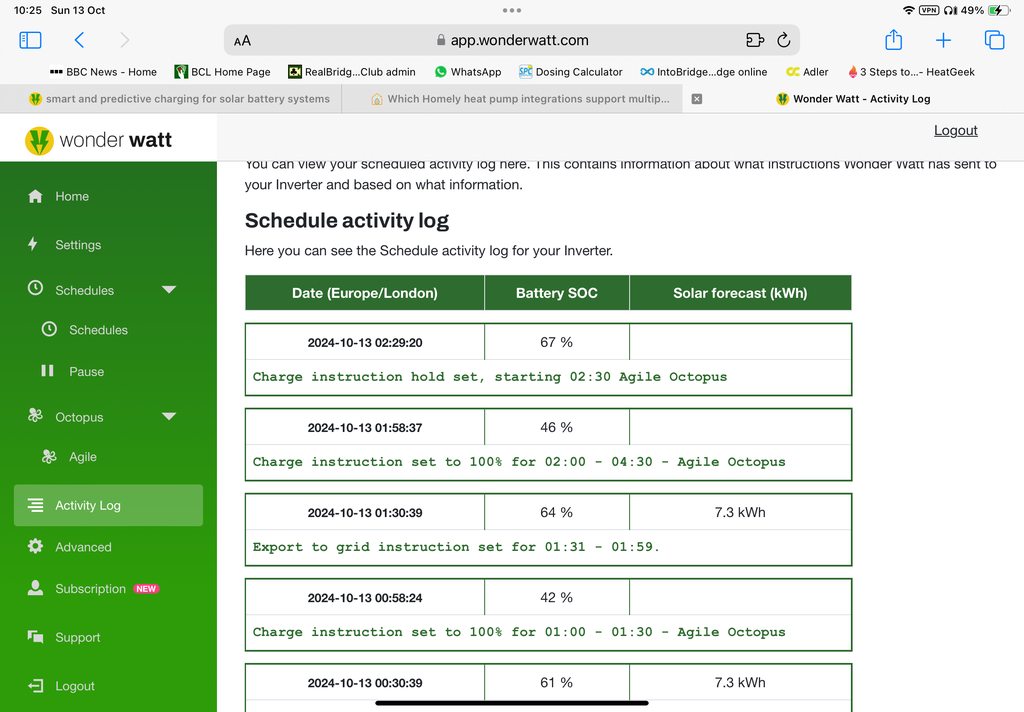Open the Advanced gear menu item
Image resolution: width=1024 pixels, height=712 pixels.
[83, 547]
